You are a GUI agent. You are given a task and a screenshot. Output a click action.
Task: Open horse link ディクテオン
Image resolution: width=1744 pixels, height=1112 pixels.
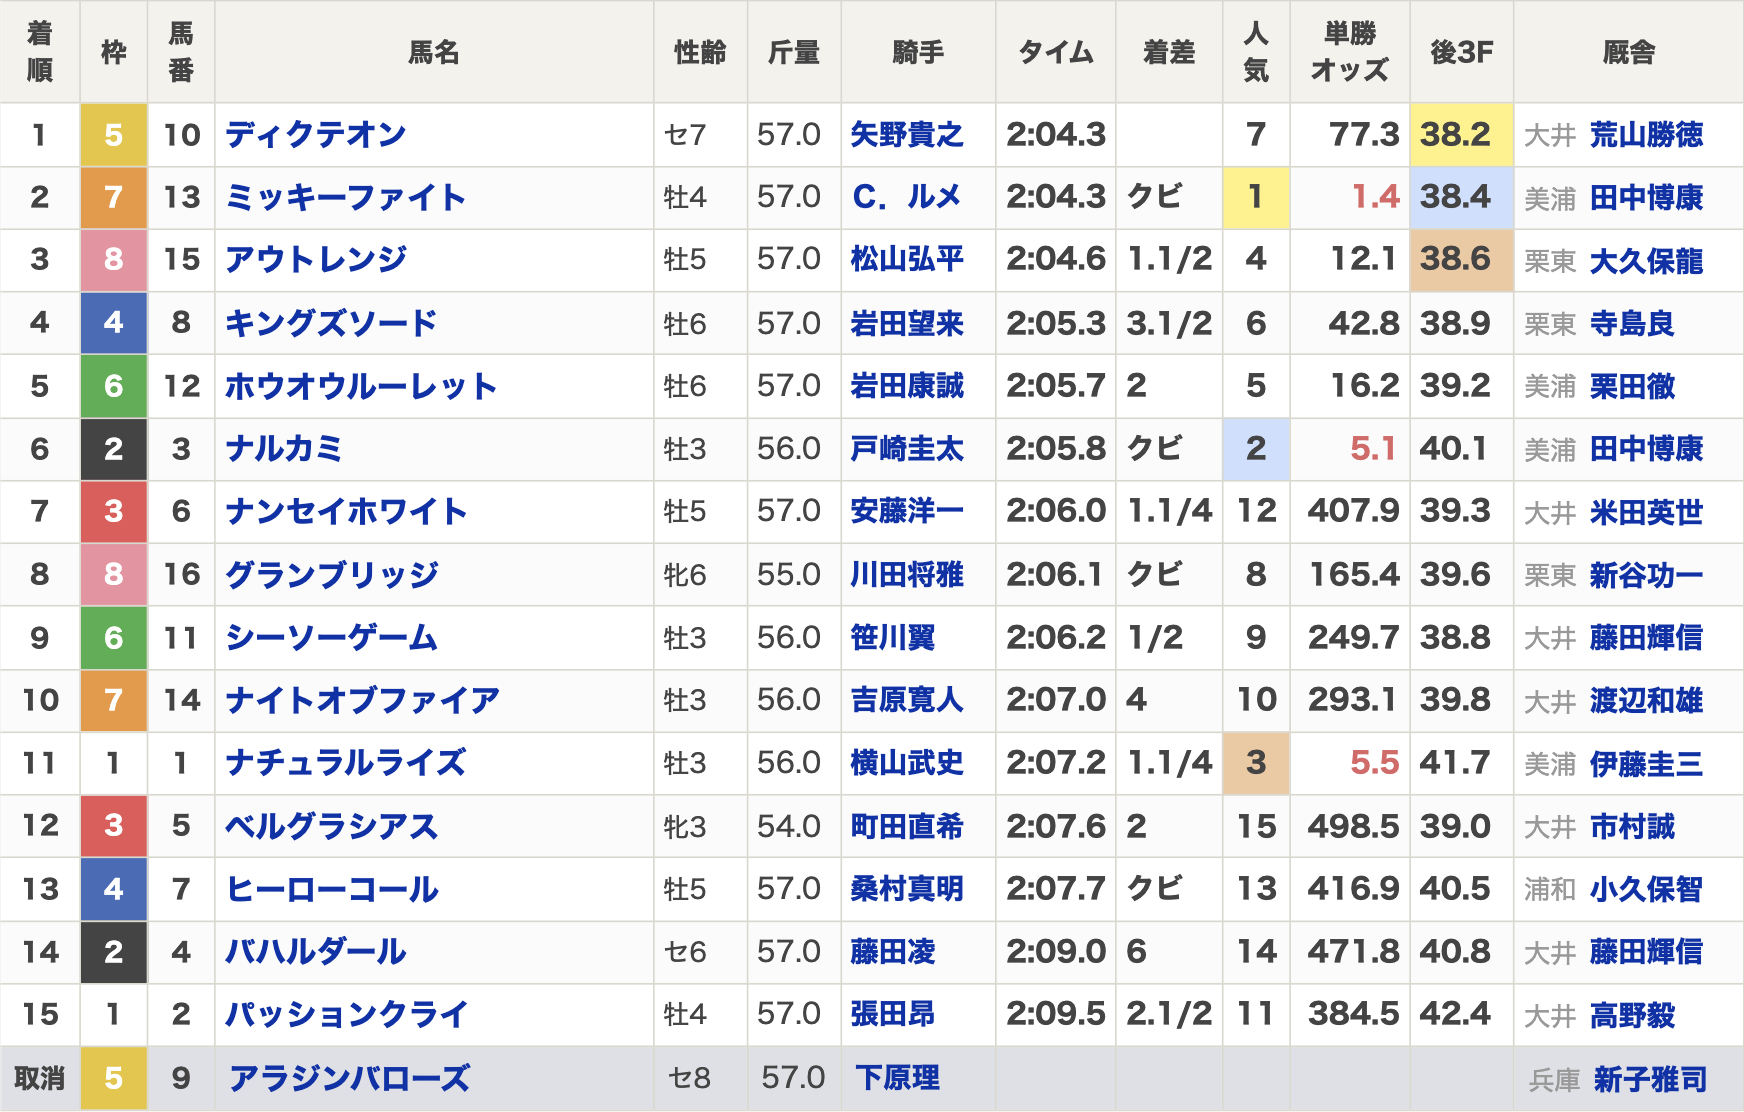pyautogui.click(x=315, y=135)
